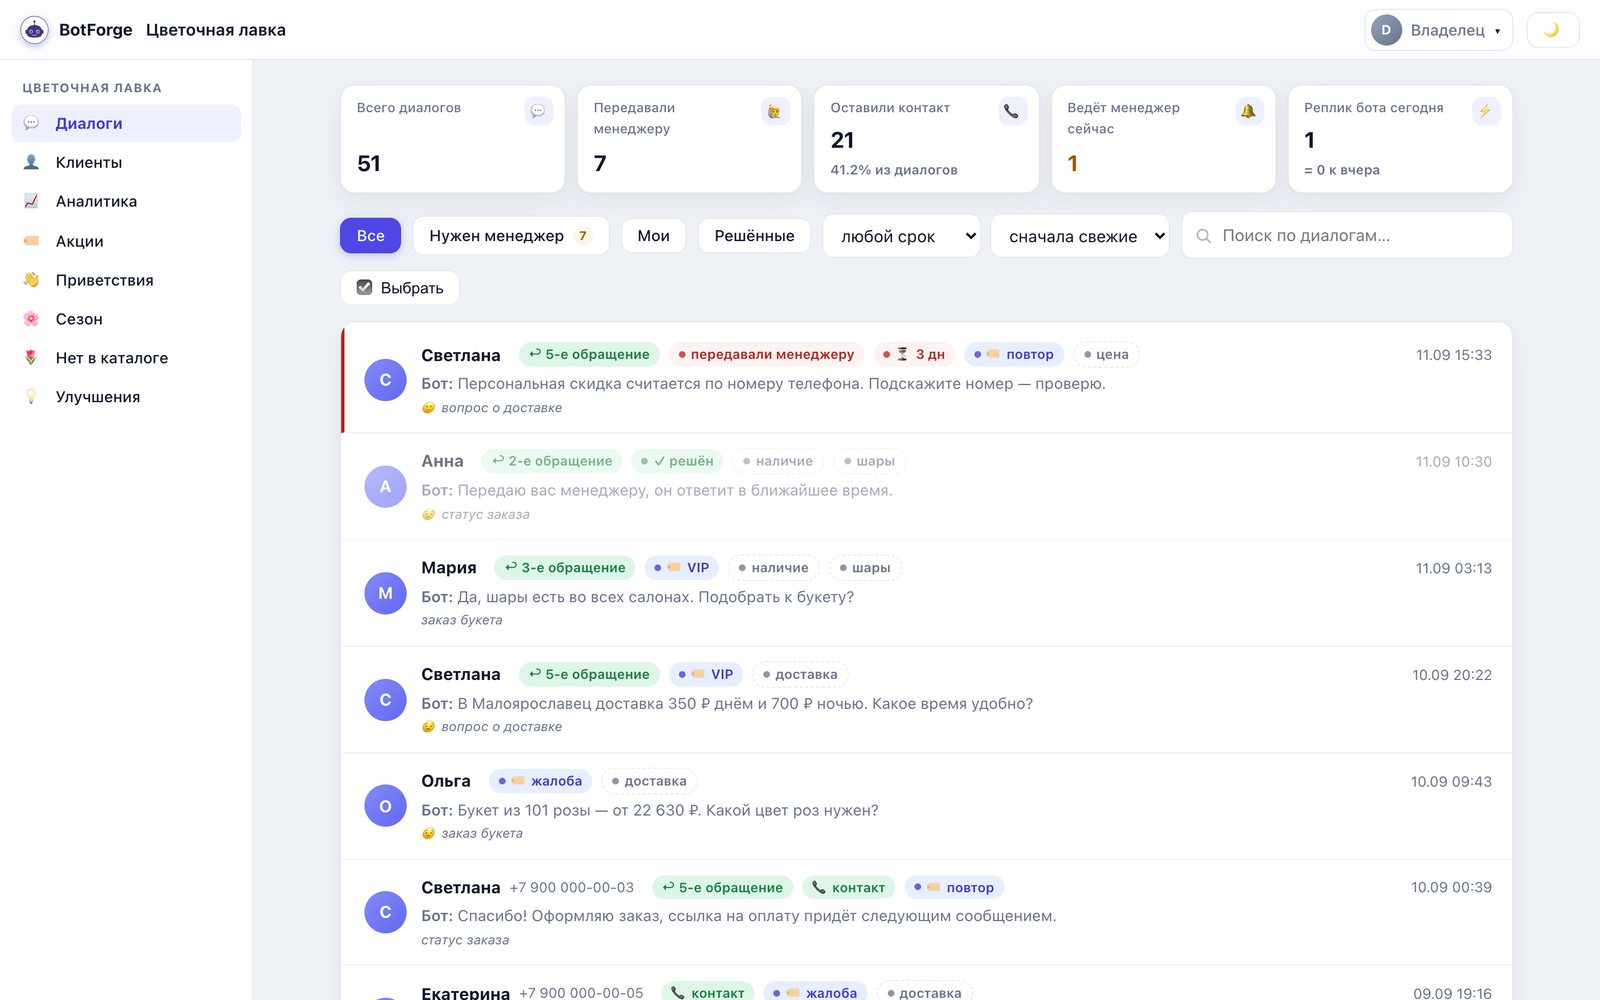1600x1000 pixels.
Task: Open Приветствия page
Action: pos(126,280)
